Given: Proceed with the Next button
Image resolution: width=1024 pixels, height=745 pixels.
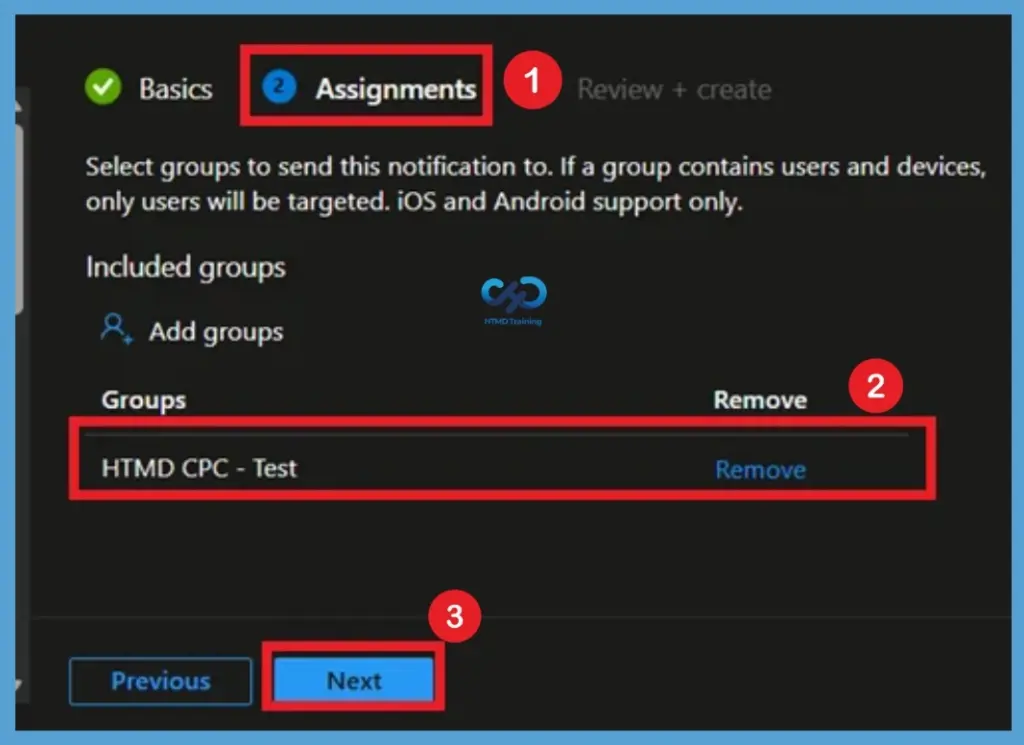Looking at the screenshot, I should [x=354, y=681].
